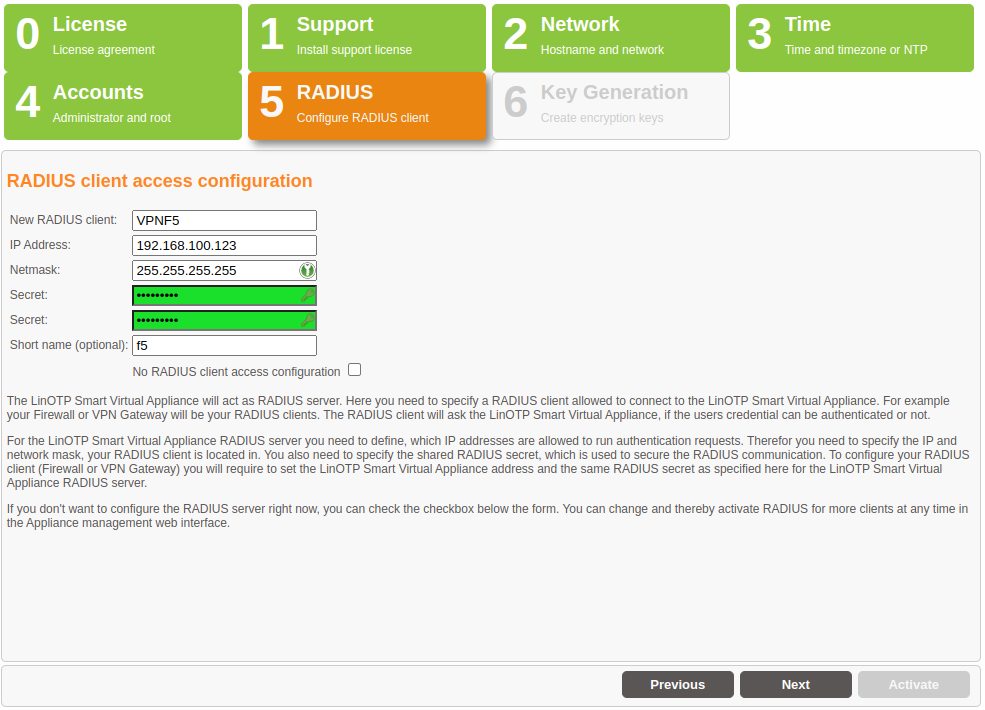985x710 pixels.
Task: Go to step 0 License tab
Action: pos(123,38)
